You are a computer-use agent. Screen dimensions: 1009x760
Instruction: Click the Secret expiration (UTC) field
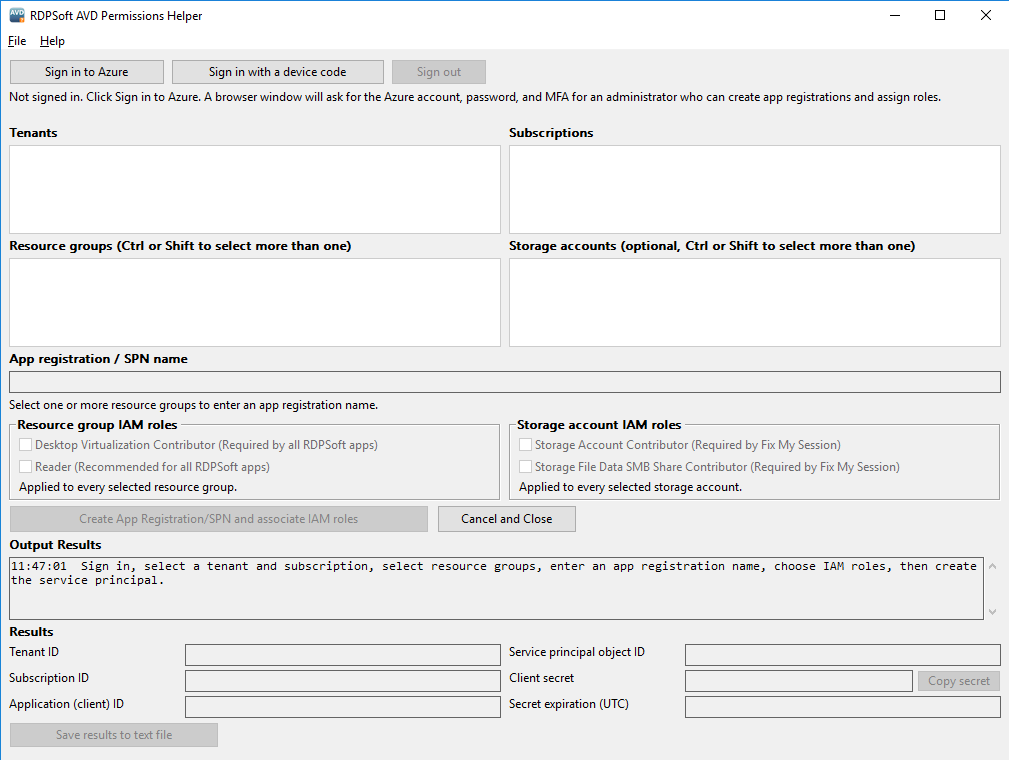[843, 707]
